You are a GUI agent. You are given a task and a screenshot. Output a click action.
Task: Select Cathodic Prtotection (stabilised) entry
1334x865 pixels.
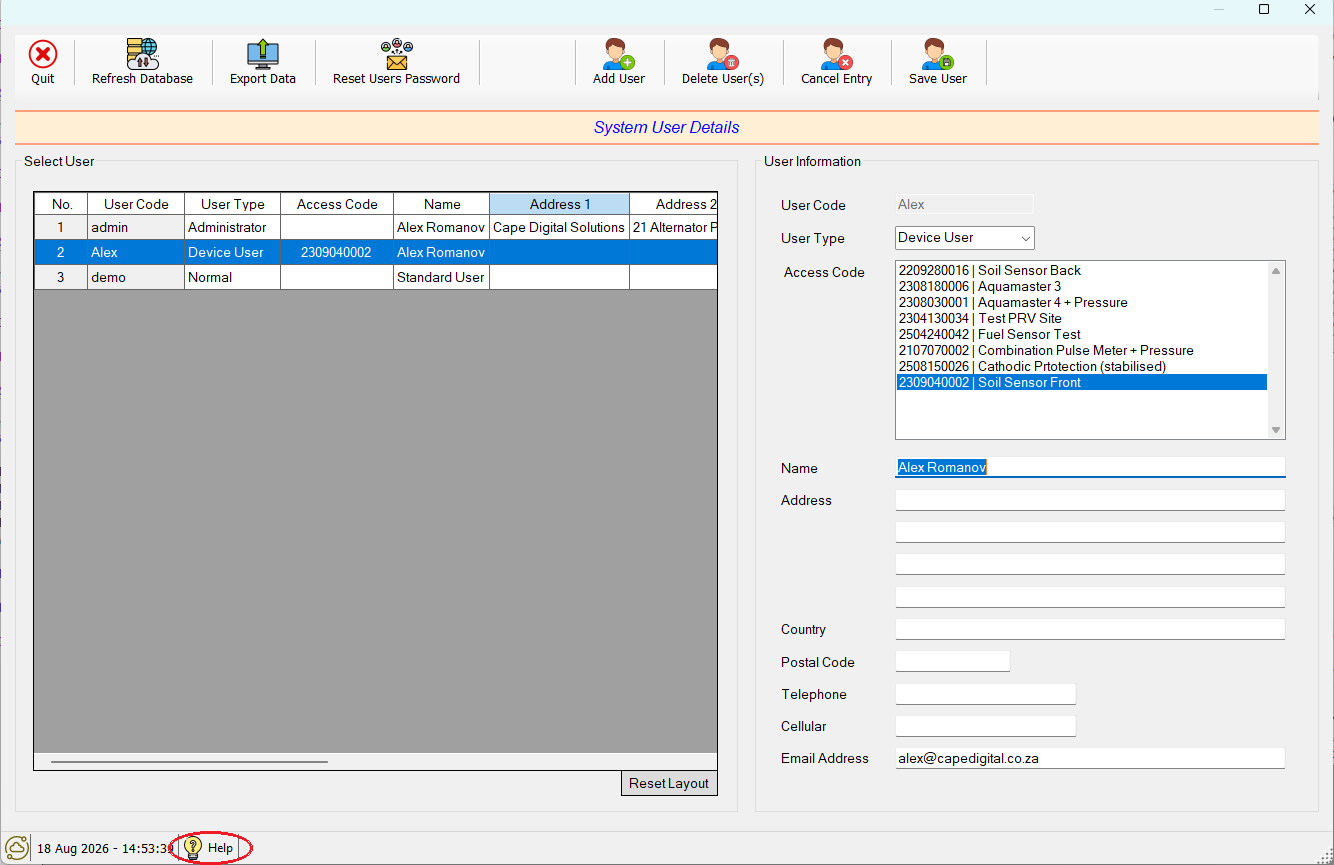coord(1082,366)
